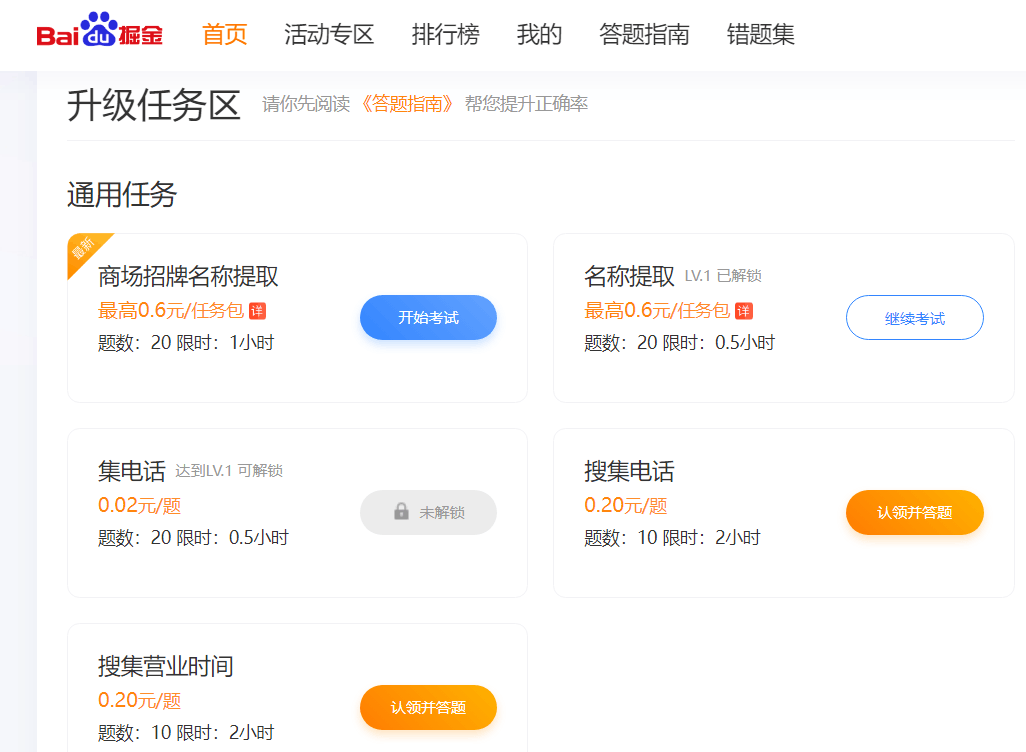The image size is (1026, 752).
Task: Click the 0.02元/题 price text
Action: tap(139, 505)
